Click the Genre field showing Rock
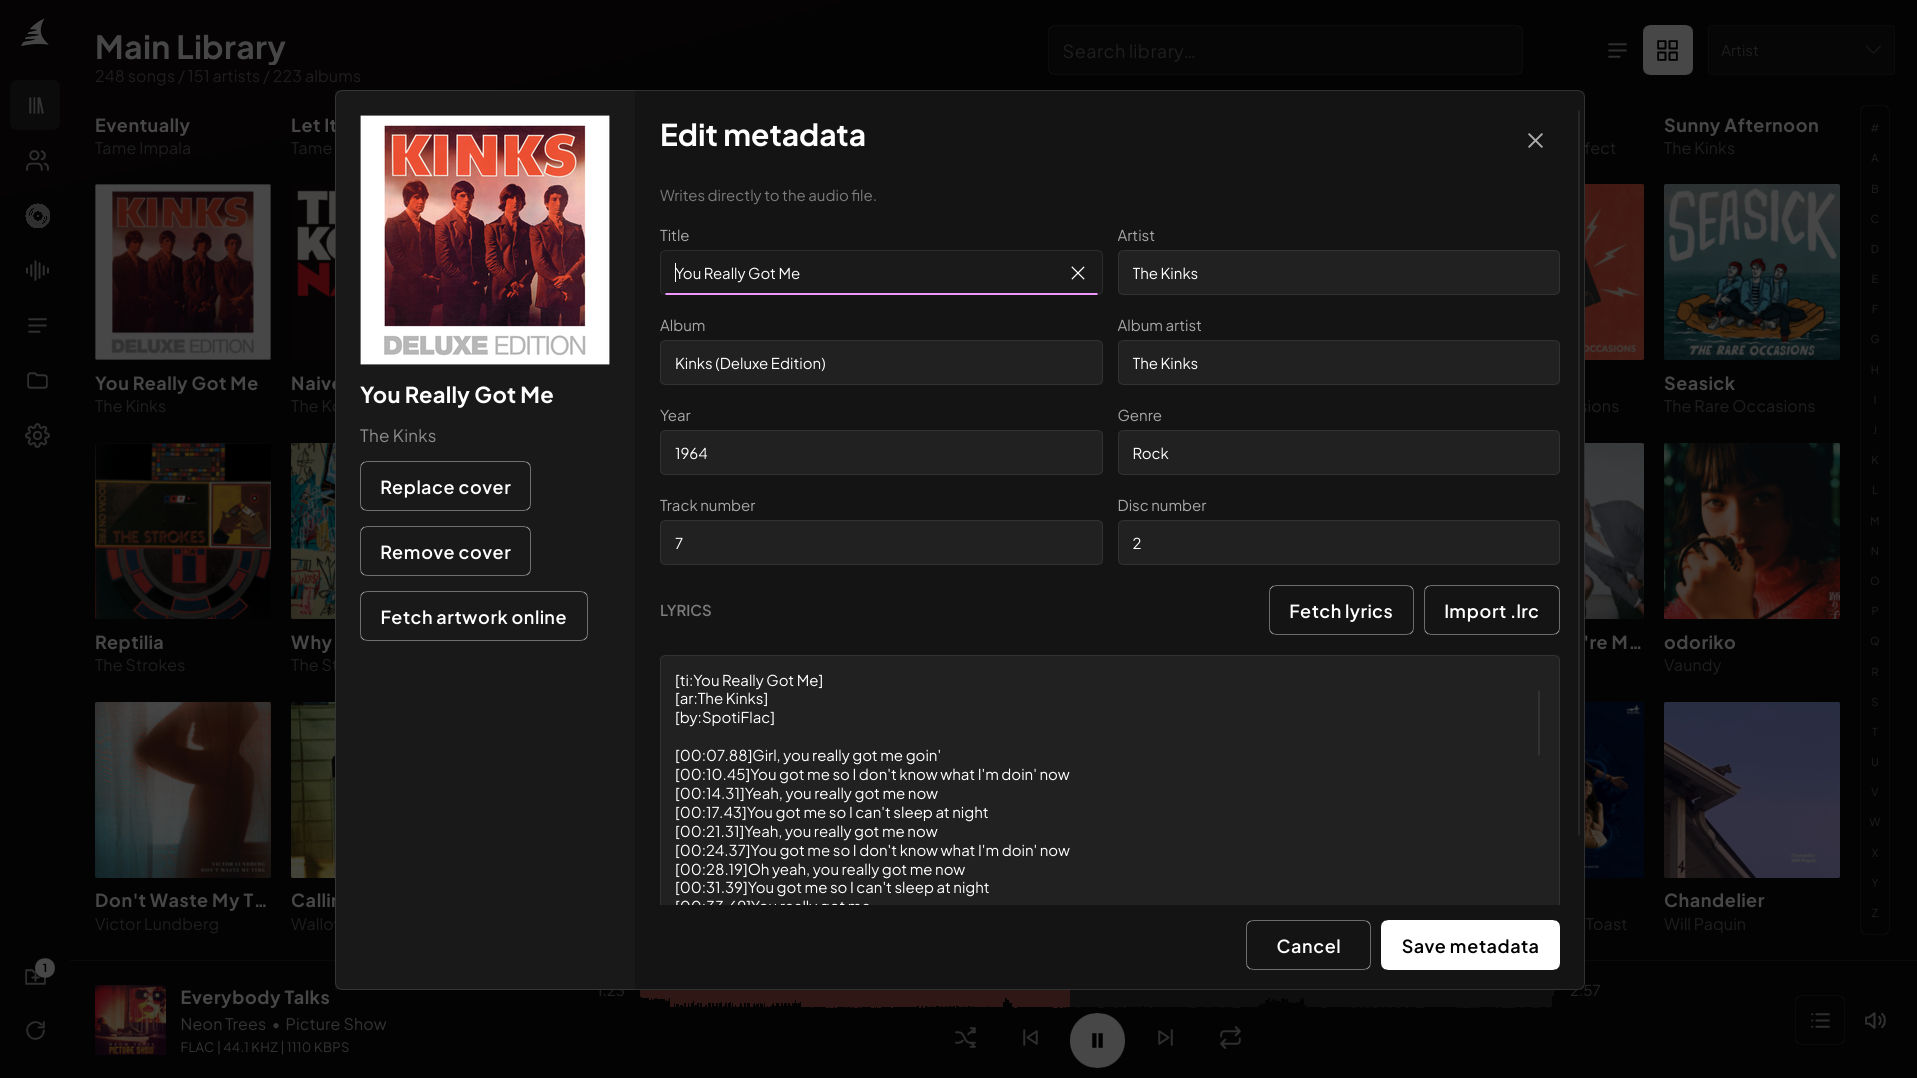 coord(1338,453)
